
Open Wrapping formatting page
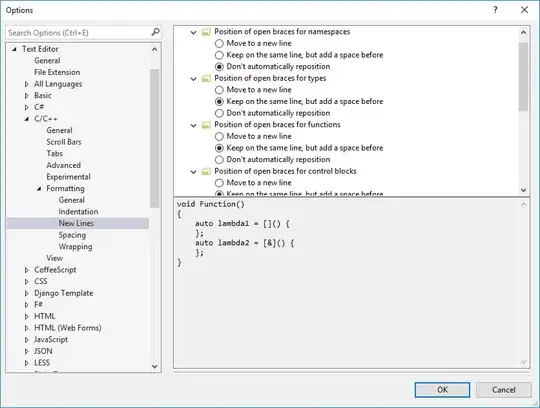[75, 247]
